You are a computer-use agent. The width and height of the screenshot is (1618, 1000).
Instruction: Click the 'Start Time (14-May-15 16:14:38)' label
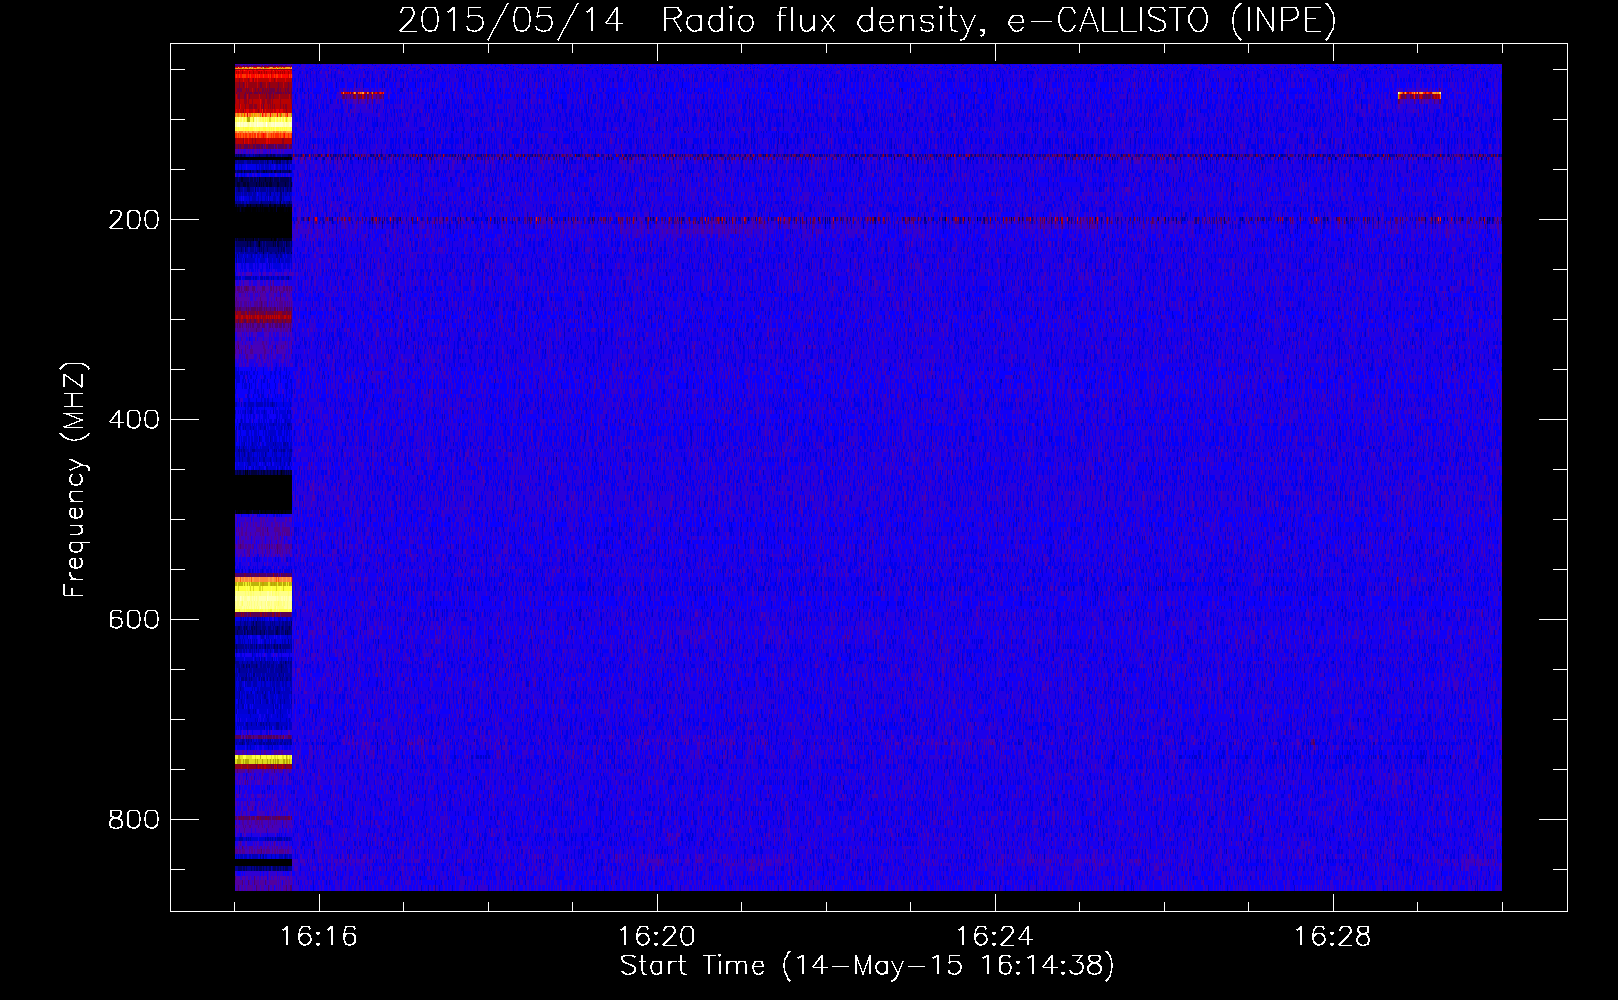pos(867,965)
